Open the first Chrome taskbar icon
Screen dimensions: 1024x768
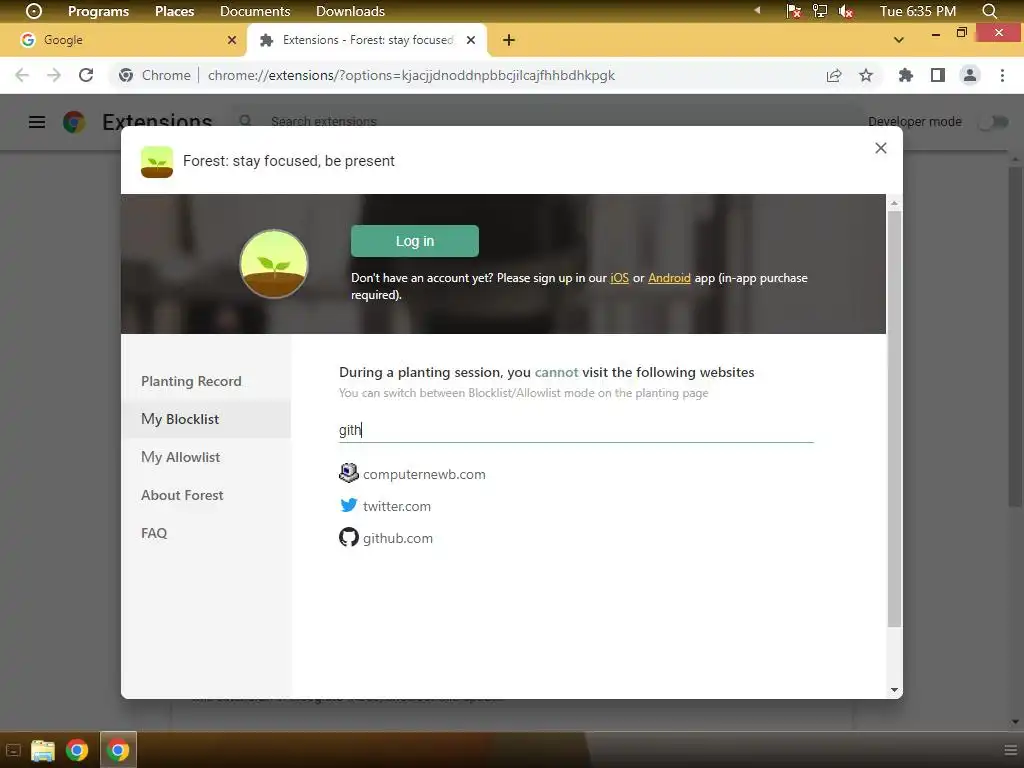pyautogui.click(x=77, y=750)
